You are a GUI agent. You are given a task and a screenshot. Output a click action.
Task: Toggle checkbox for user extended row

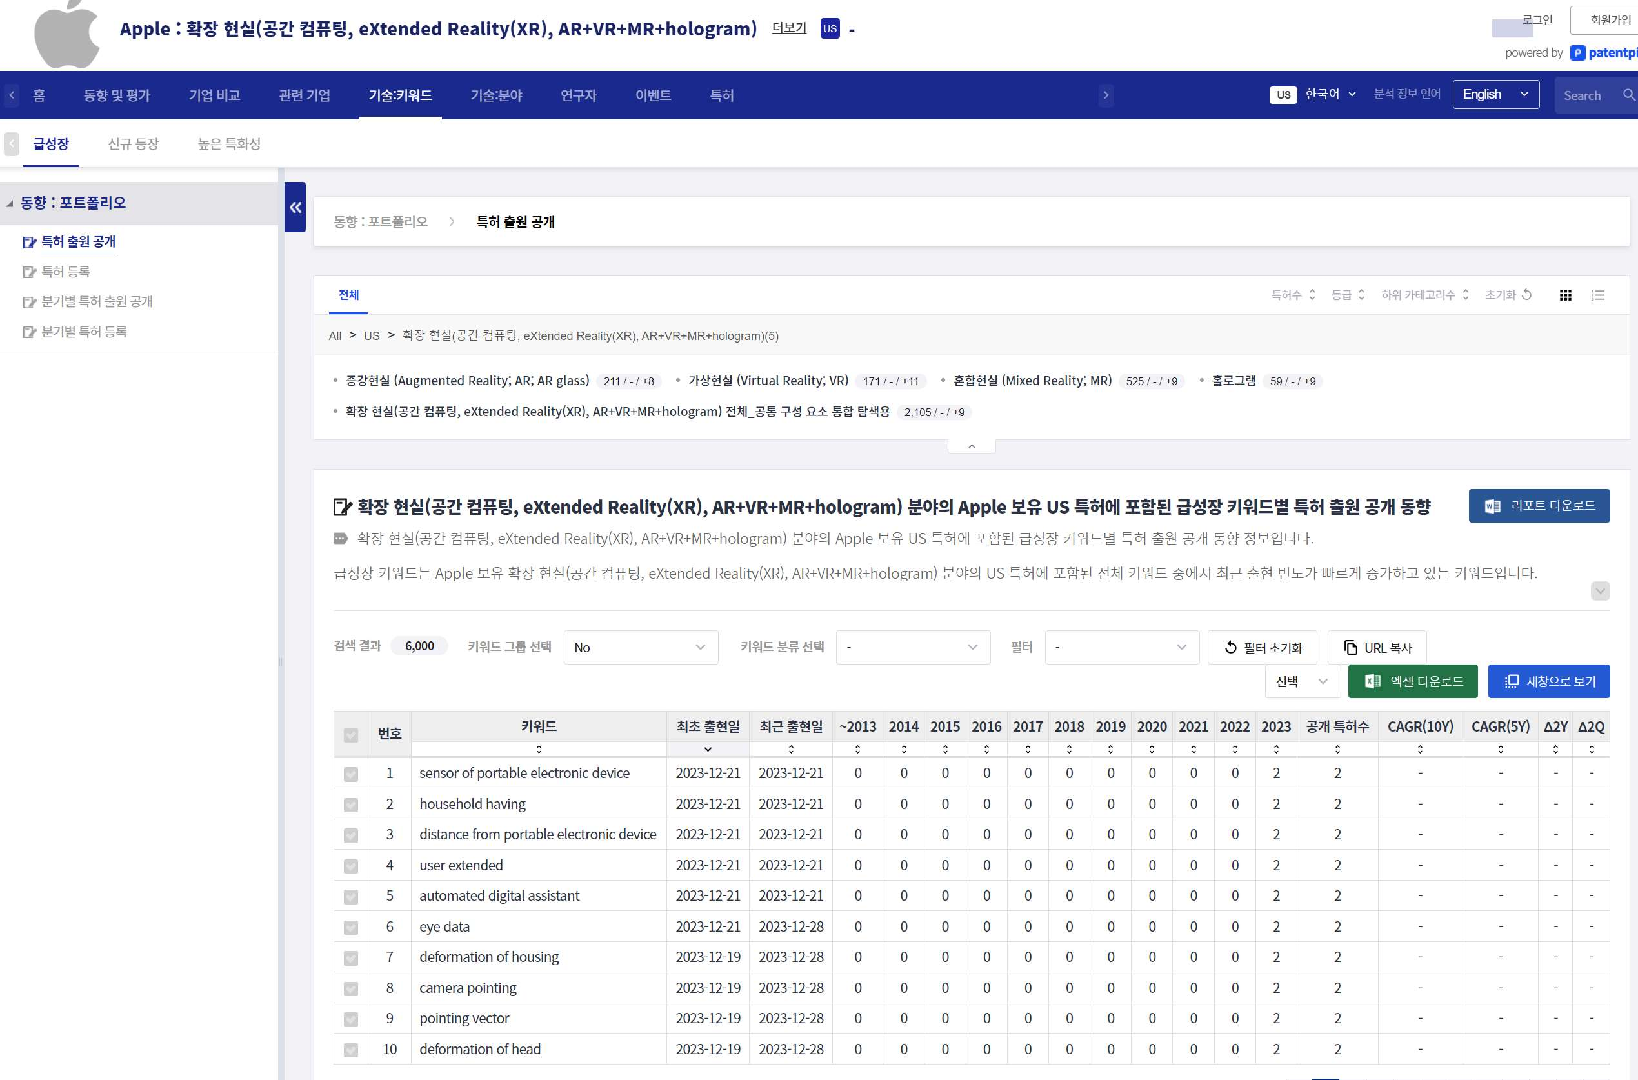tap(351, 866)
